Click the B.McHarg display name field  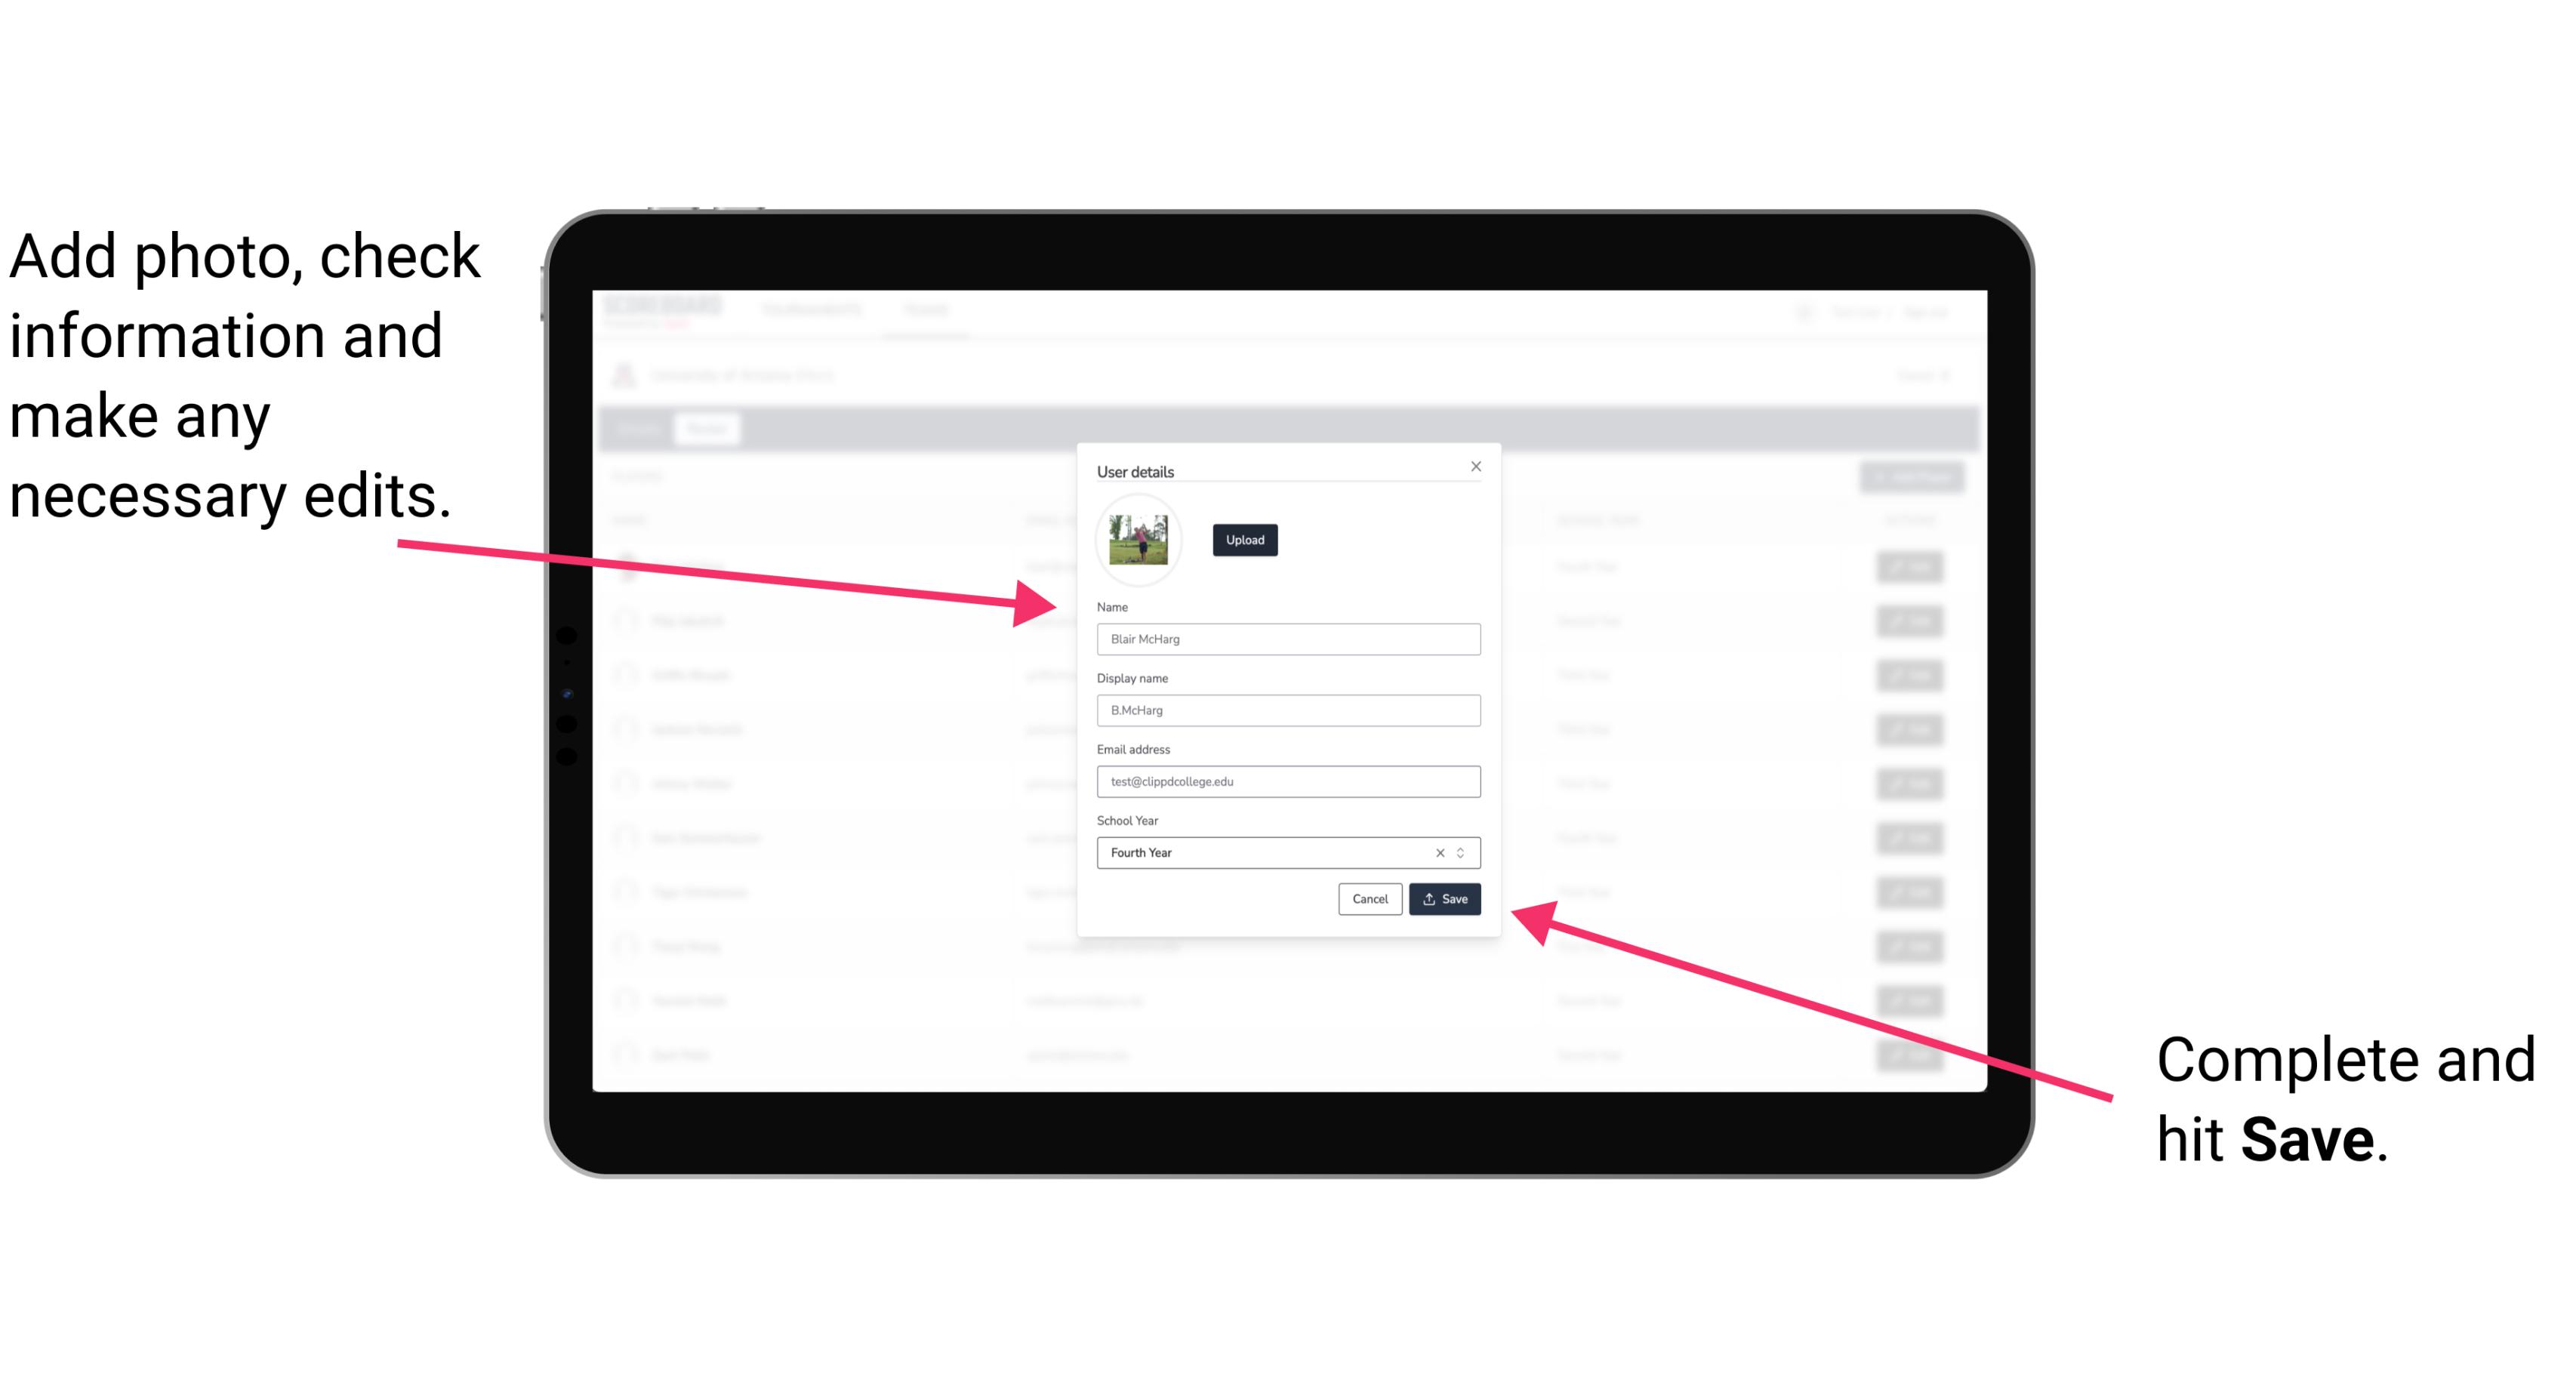coord(1289,710)
